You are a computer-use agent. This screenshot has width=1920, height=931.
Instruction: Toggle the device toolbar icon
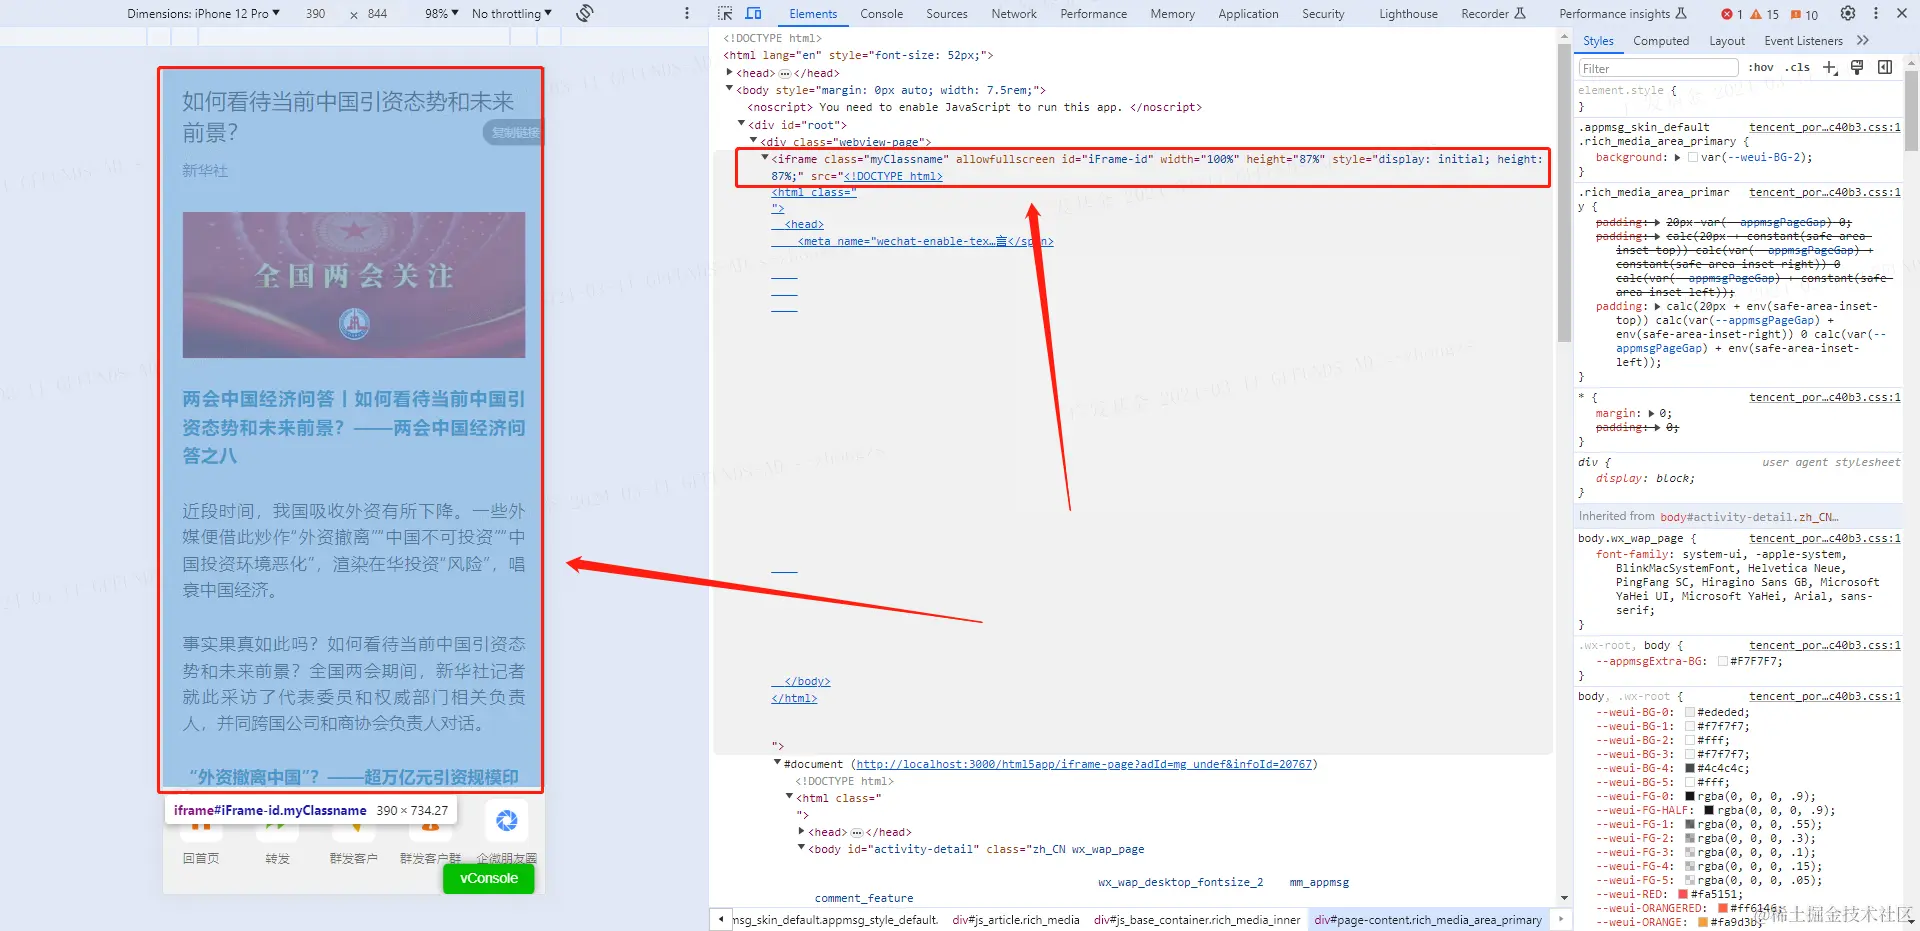point(754,13)
